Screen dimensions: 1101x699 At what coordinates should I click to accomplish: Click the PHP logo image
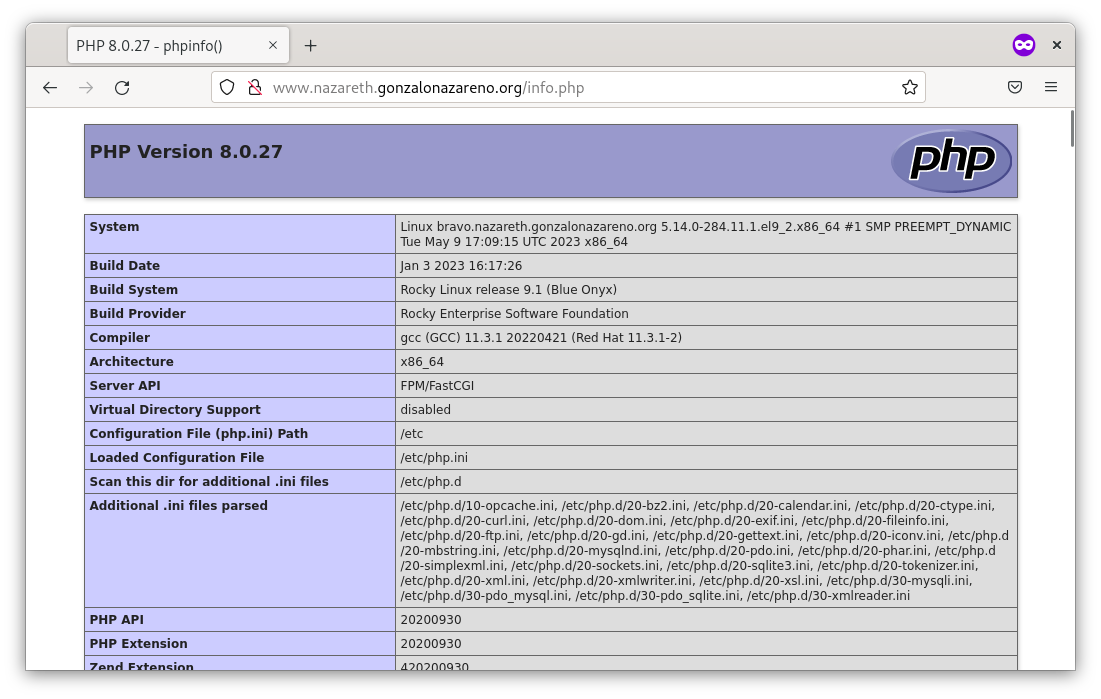[x=951, y=161]
